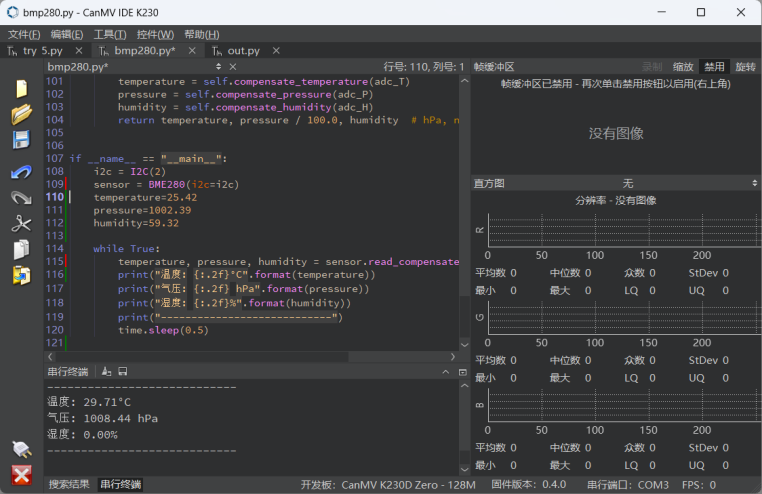The height and width of the screenshot is (494, 762).
Task: Save the file with the floppy disk icon
Action: [x=22, y=140]
